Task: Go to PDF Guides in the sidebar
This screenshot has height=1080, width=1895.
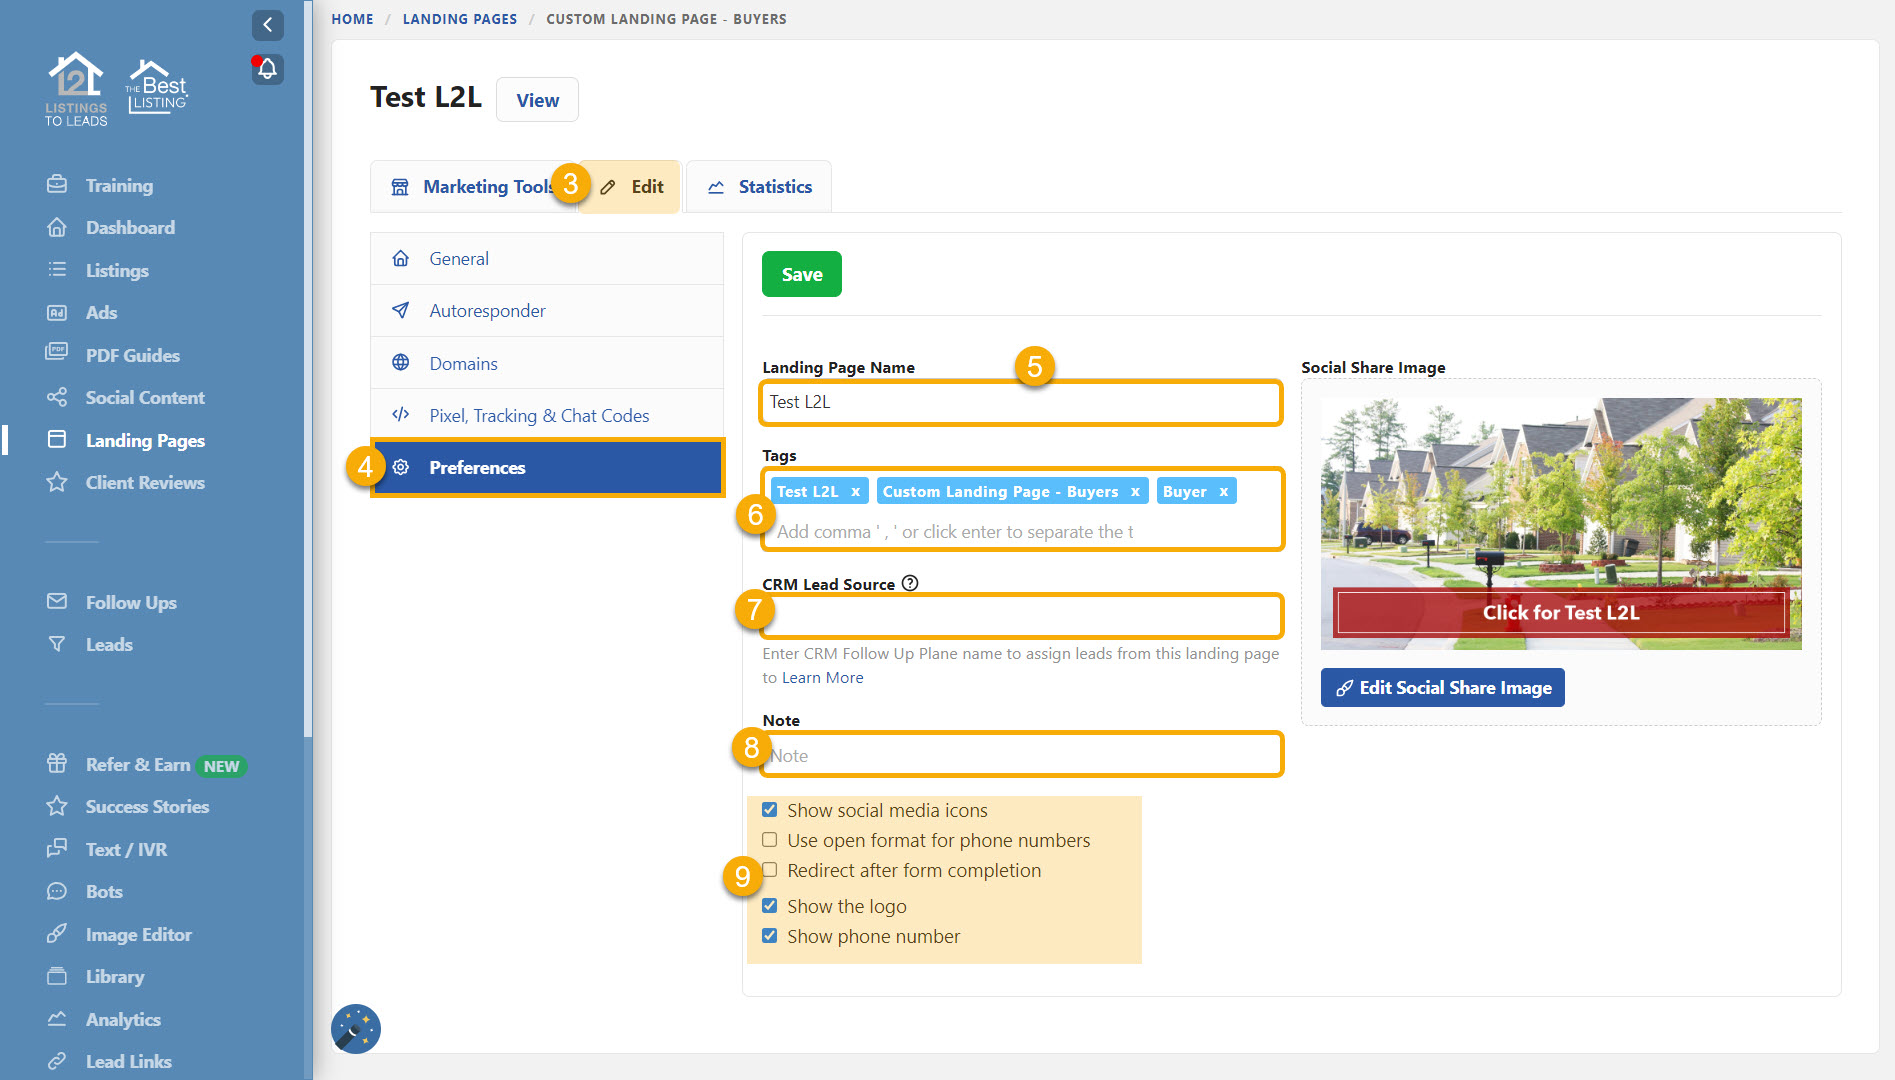Action: [132, 355]
